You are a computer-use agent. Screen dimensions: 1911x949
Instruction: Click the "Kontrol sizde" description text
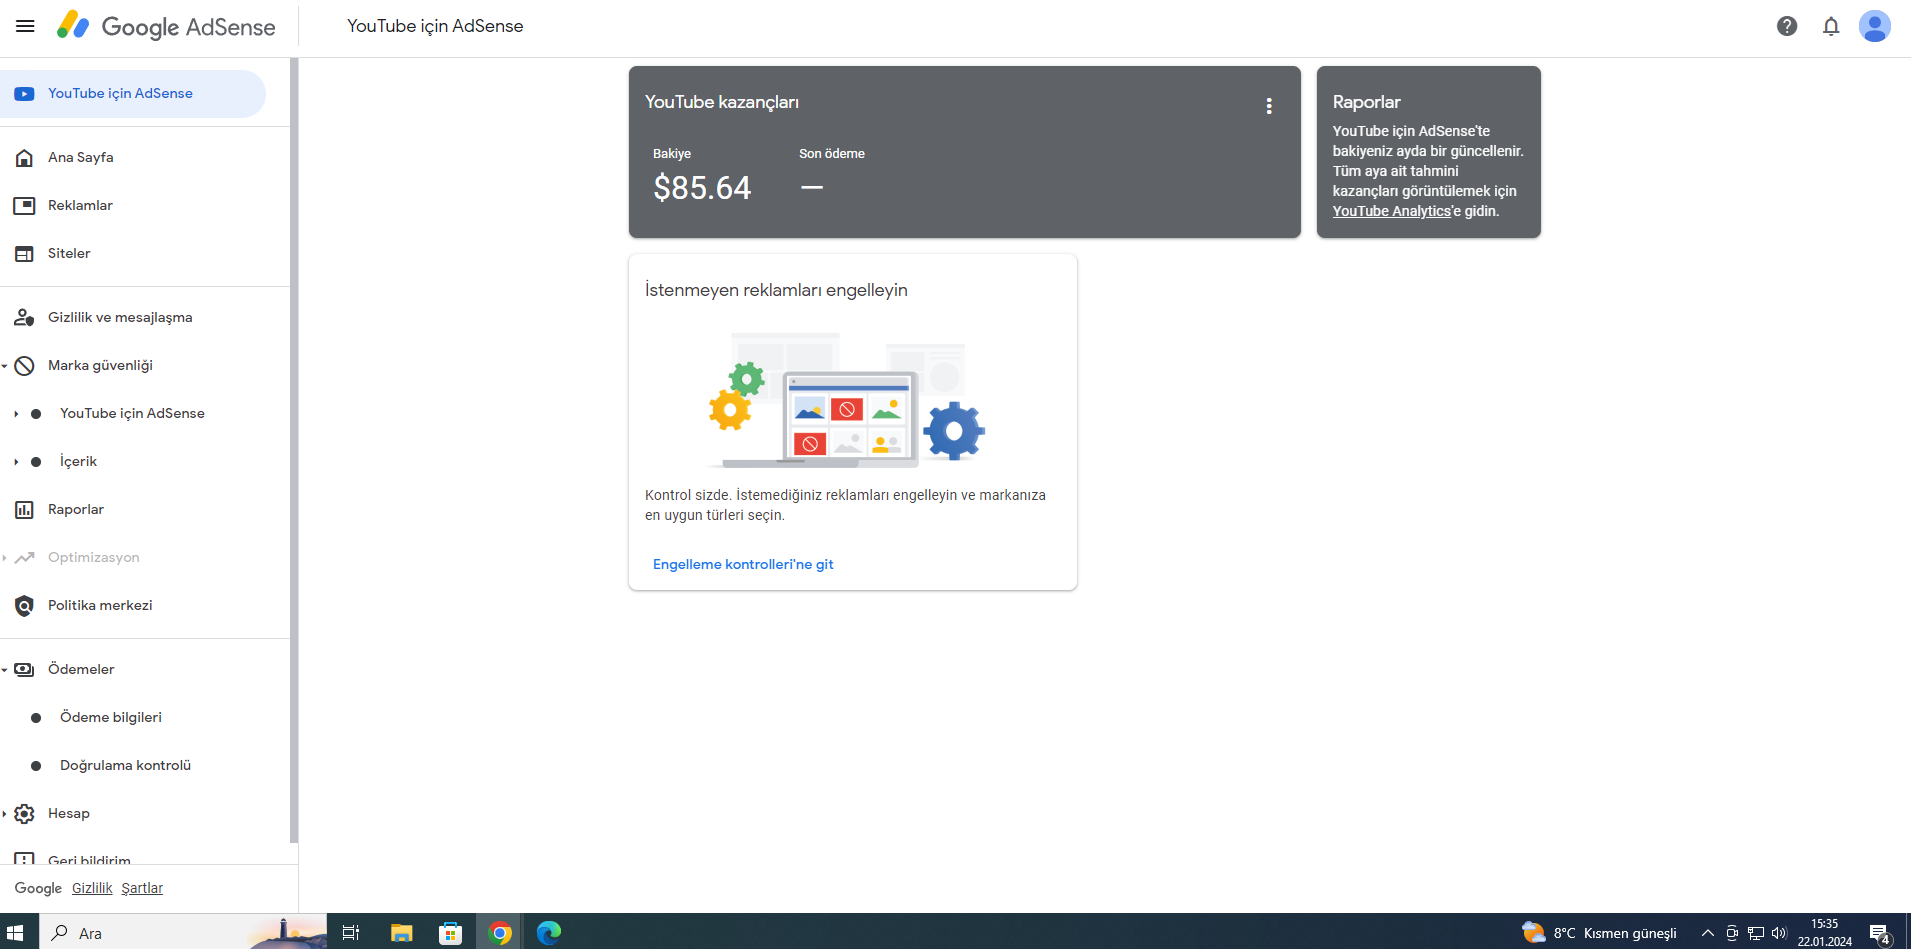click(845, 505)
